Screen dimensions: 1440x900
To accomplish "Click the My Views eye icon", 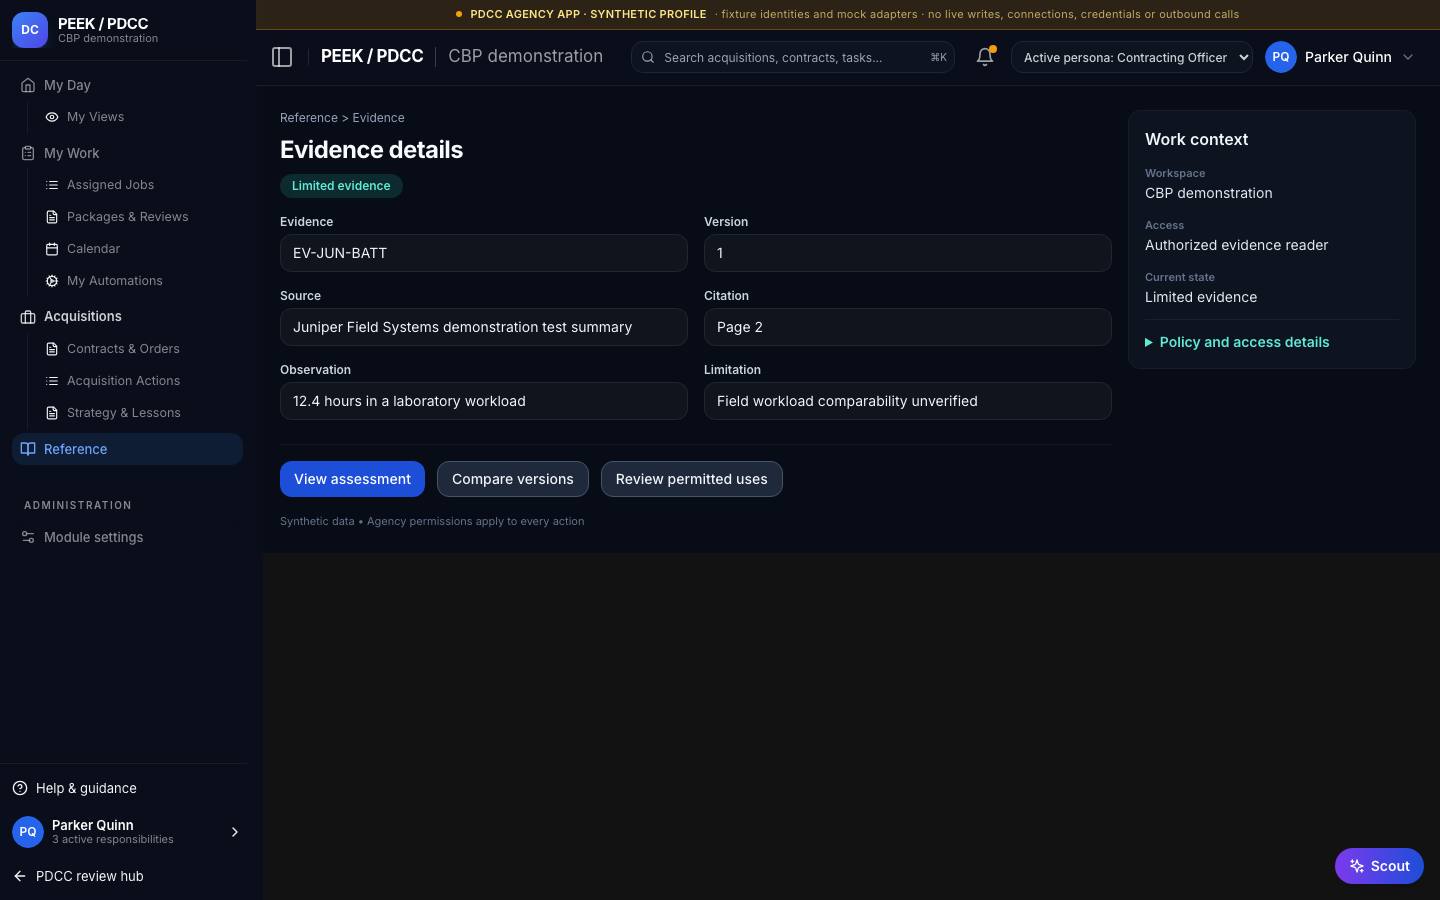I will pyautogui.click(x=52, y=117).
